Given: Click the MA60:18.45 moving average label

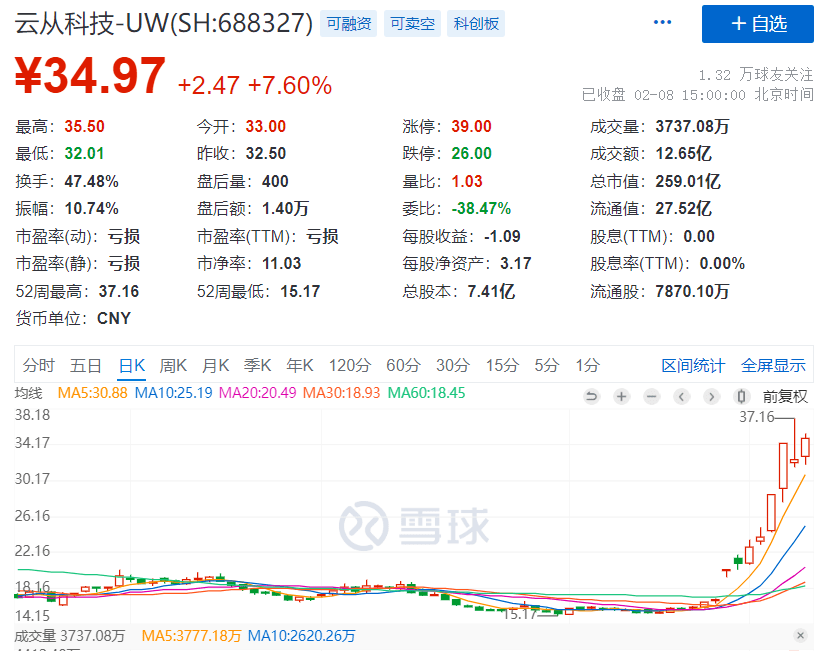Looking at the screenshot, I should coord(427,393).
